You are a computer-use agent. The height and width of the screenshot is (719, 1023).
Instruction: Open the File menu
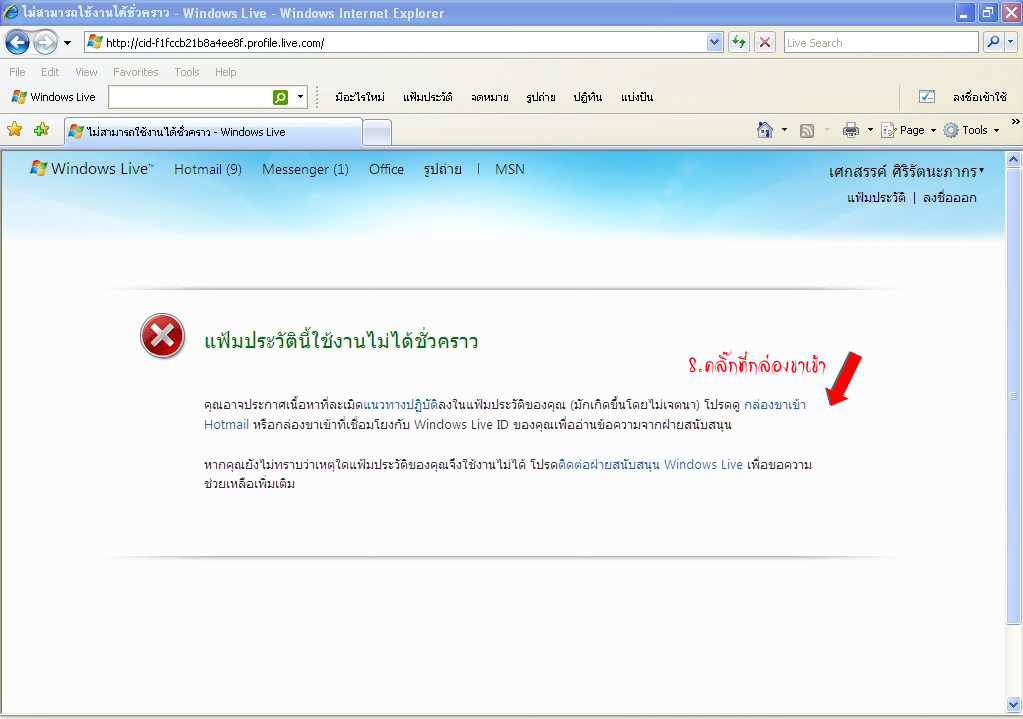pos(18,72)
